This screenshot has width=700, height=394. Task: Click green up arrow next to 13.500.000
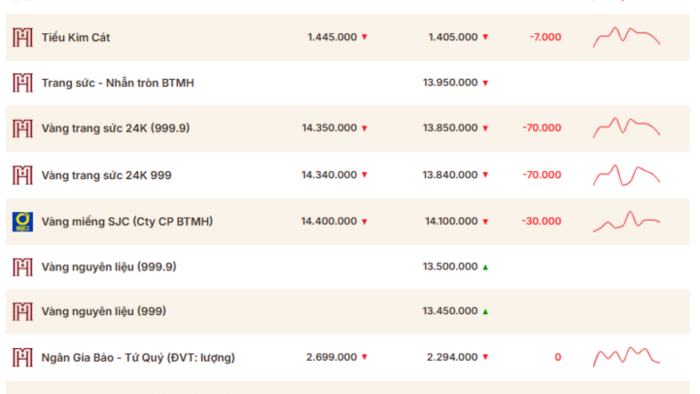(x=485, y=267)
